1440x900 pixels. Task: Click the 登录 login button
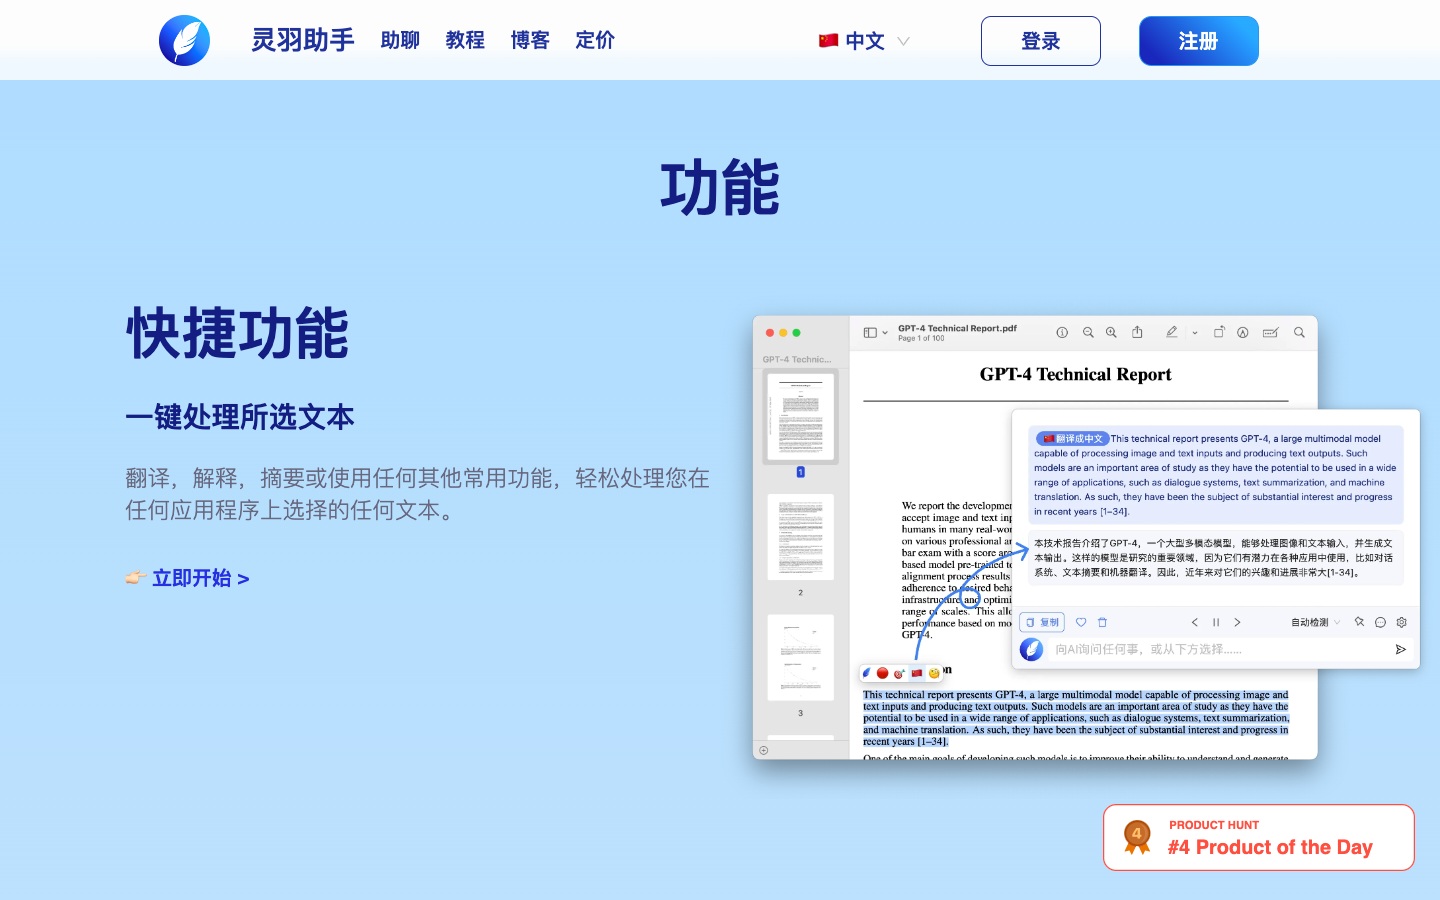coord(1041,41)
